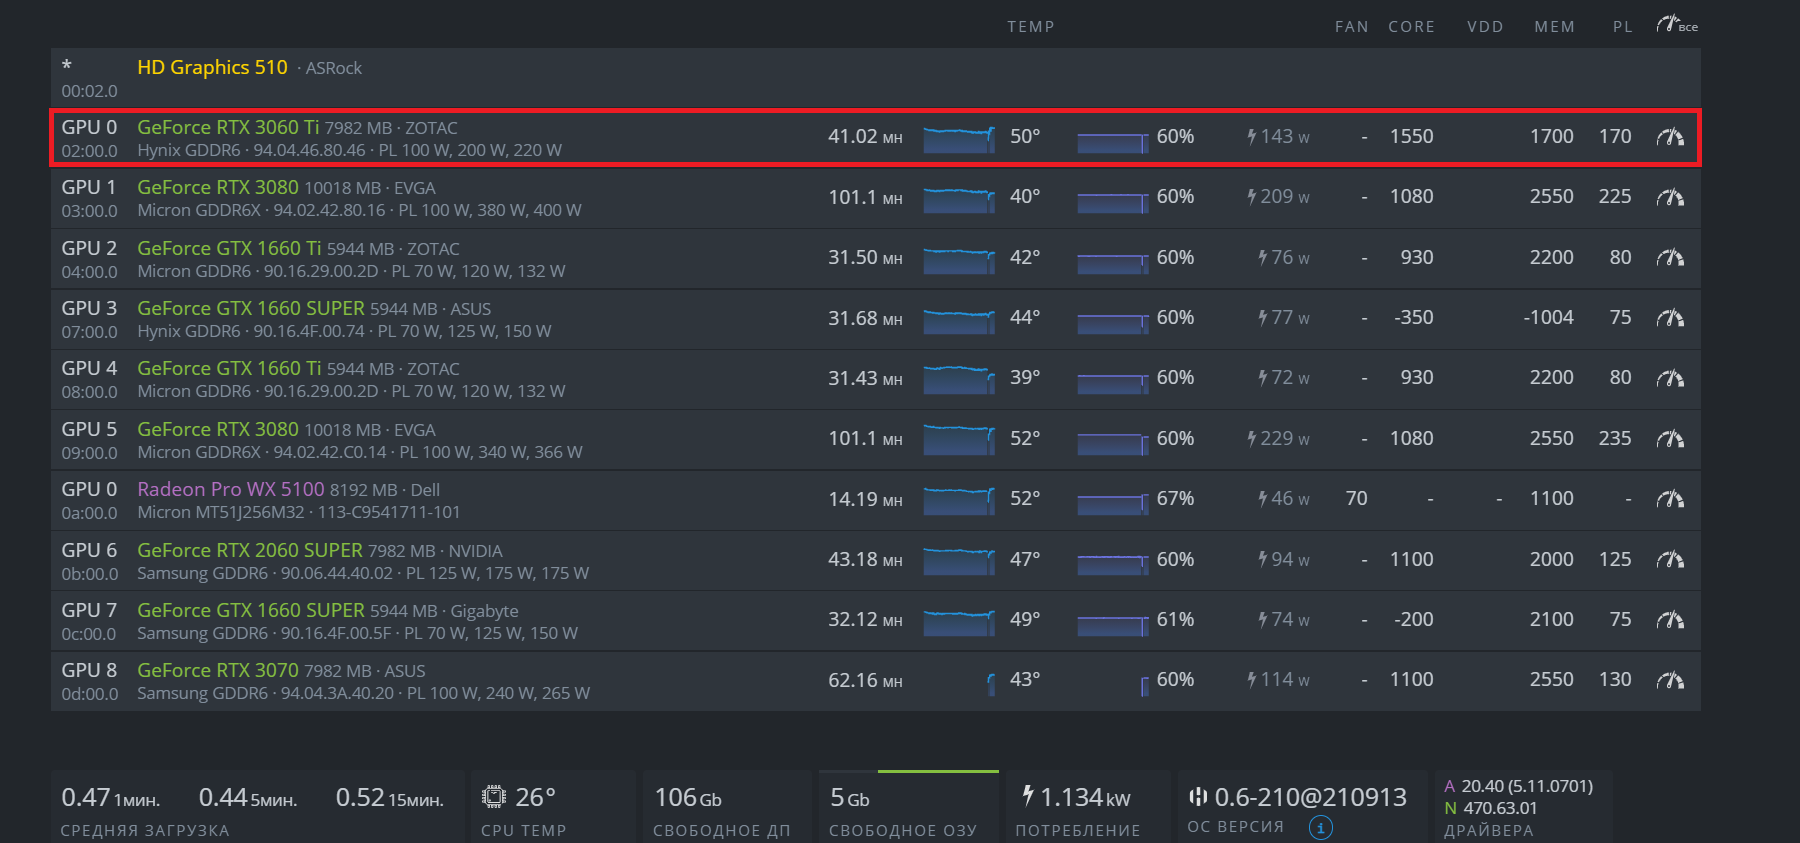
Task: Click the MEM column header
Action: tap(1554, 27)
